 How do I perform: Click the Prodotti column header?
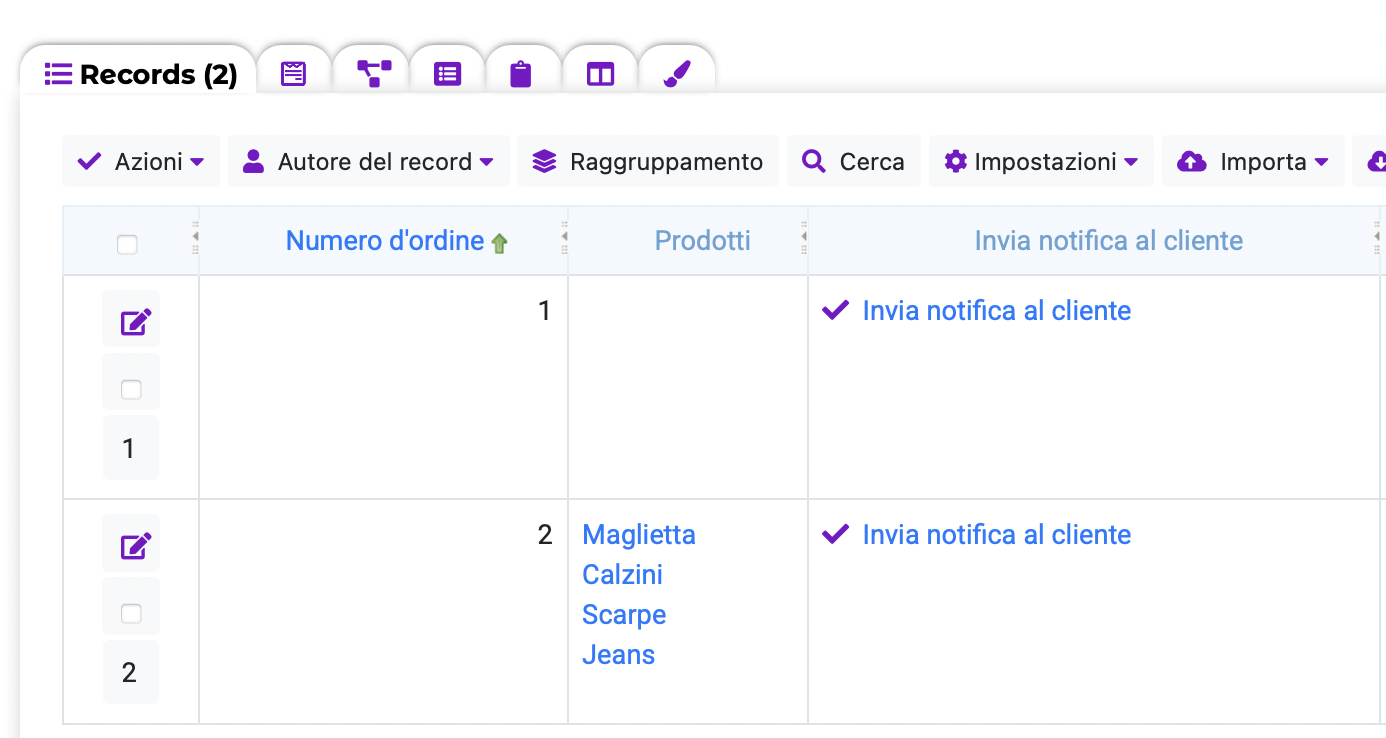point(702,241)
